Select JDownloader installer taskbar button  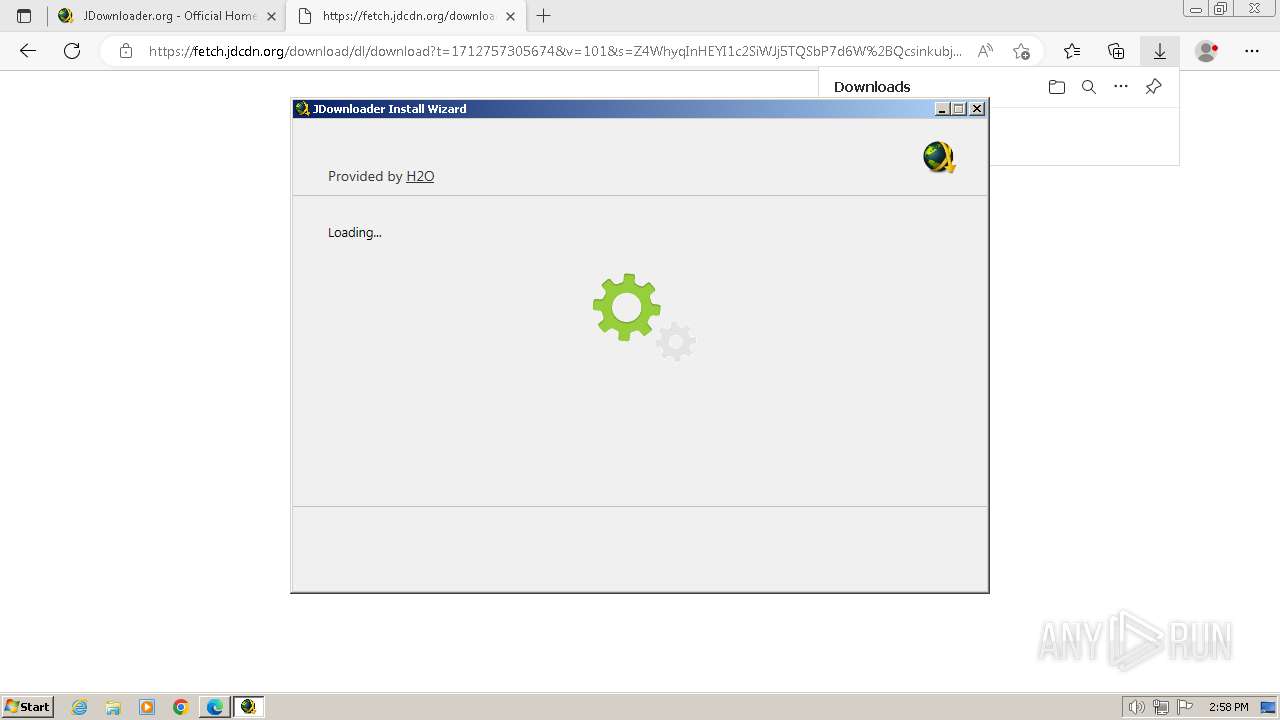click(249, 707)
